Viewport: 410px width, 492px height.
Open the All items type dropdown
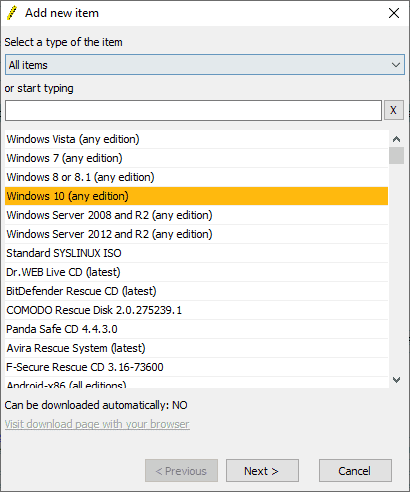(205, 65)
